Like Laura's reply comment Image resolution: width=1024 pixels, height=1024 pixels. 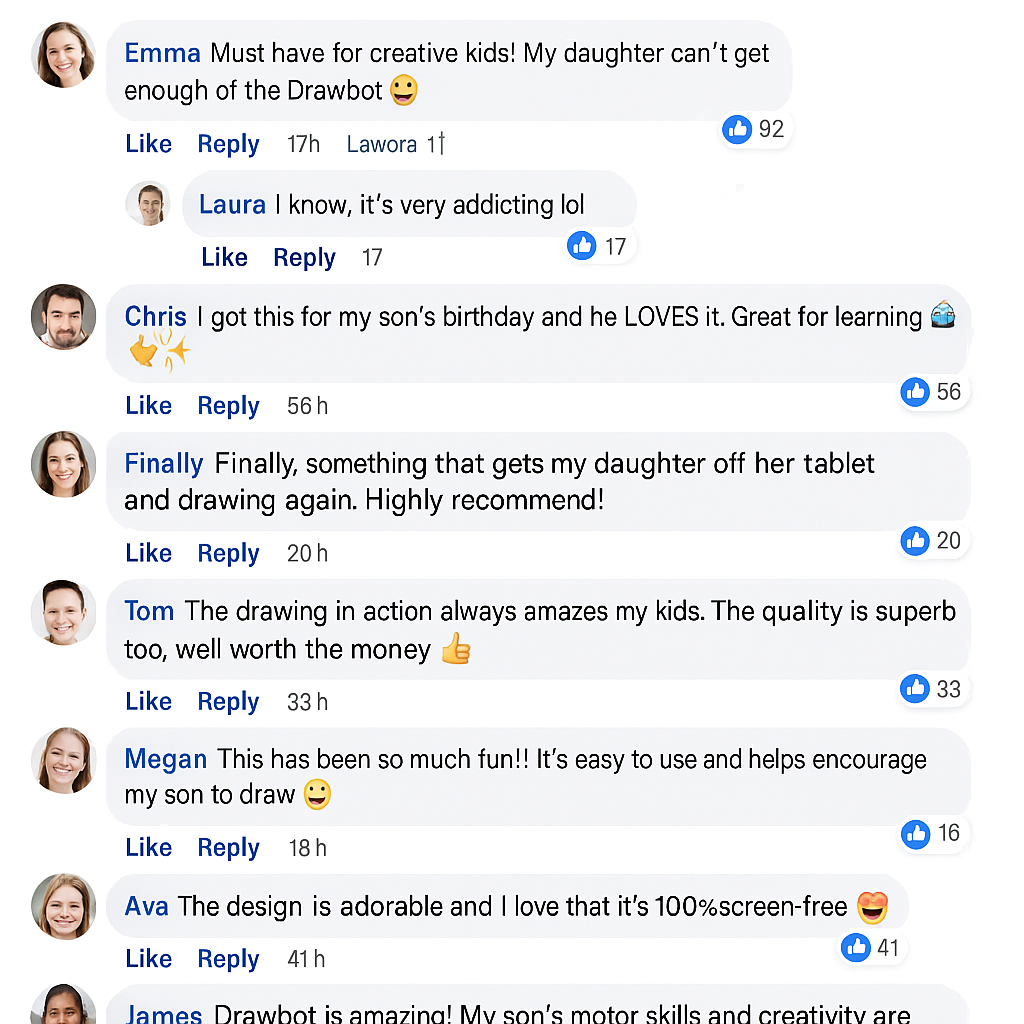224,257
